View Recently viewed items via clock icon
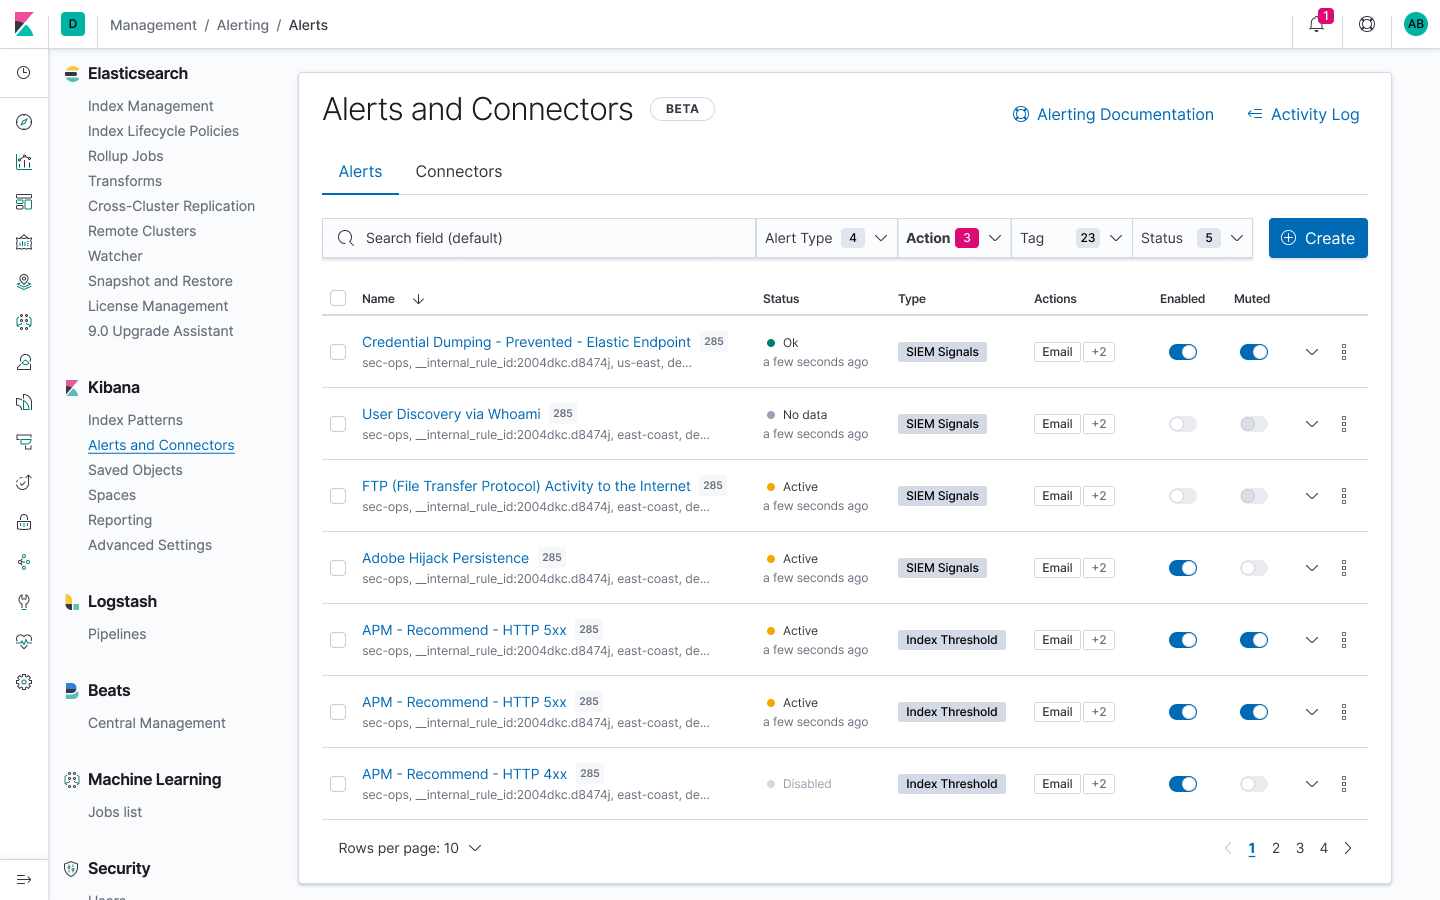The image size is (1440, 900). (x=24, y=70)
